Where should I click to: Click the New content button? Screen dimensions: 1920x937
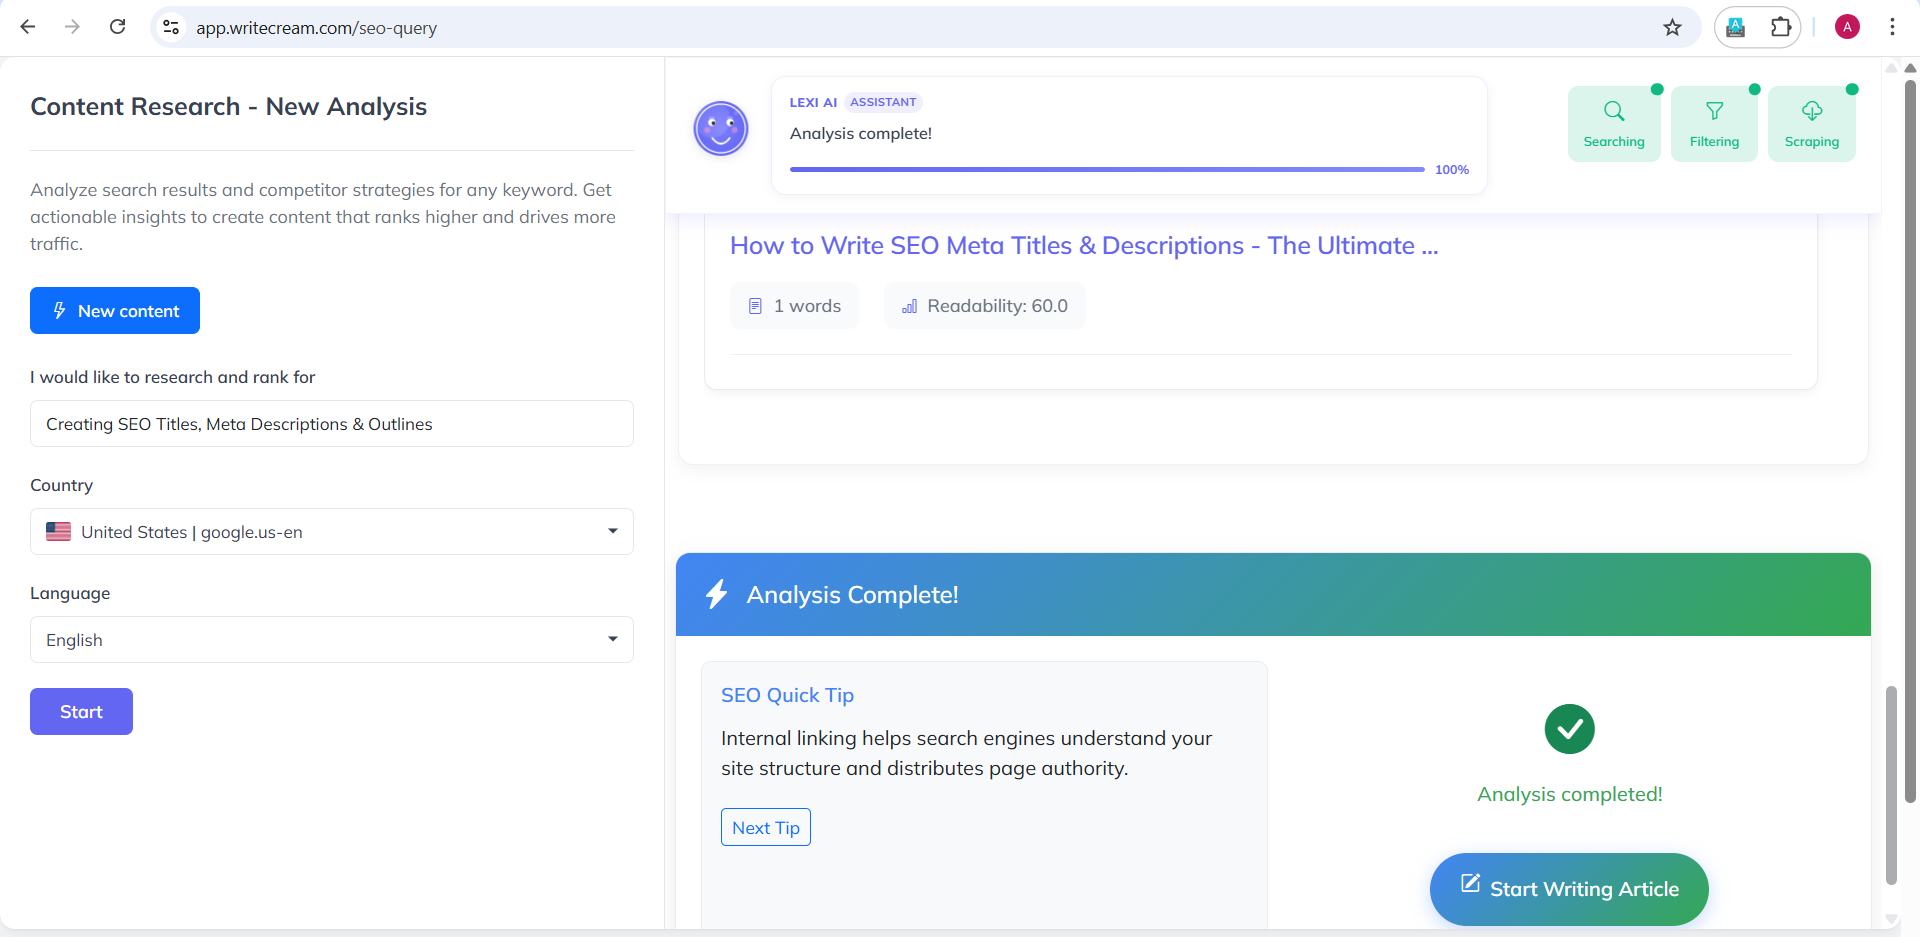pos(115,311)
